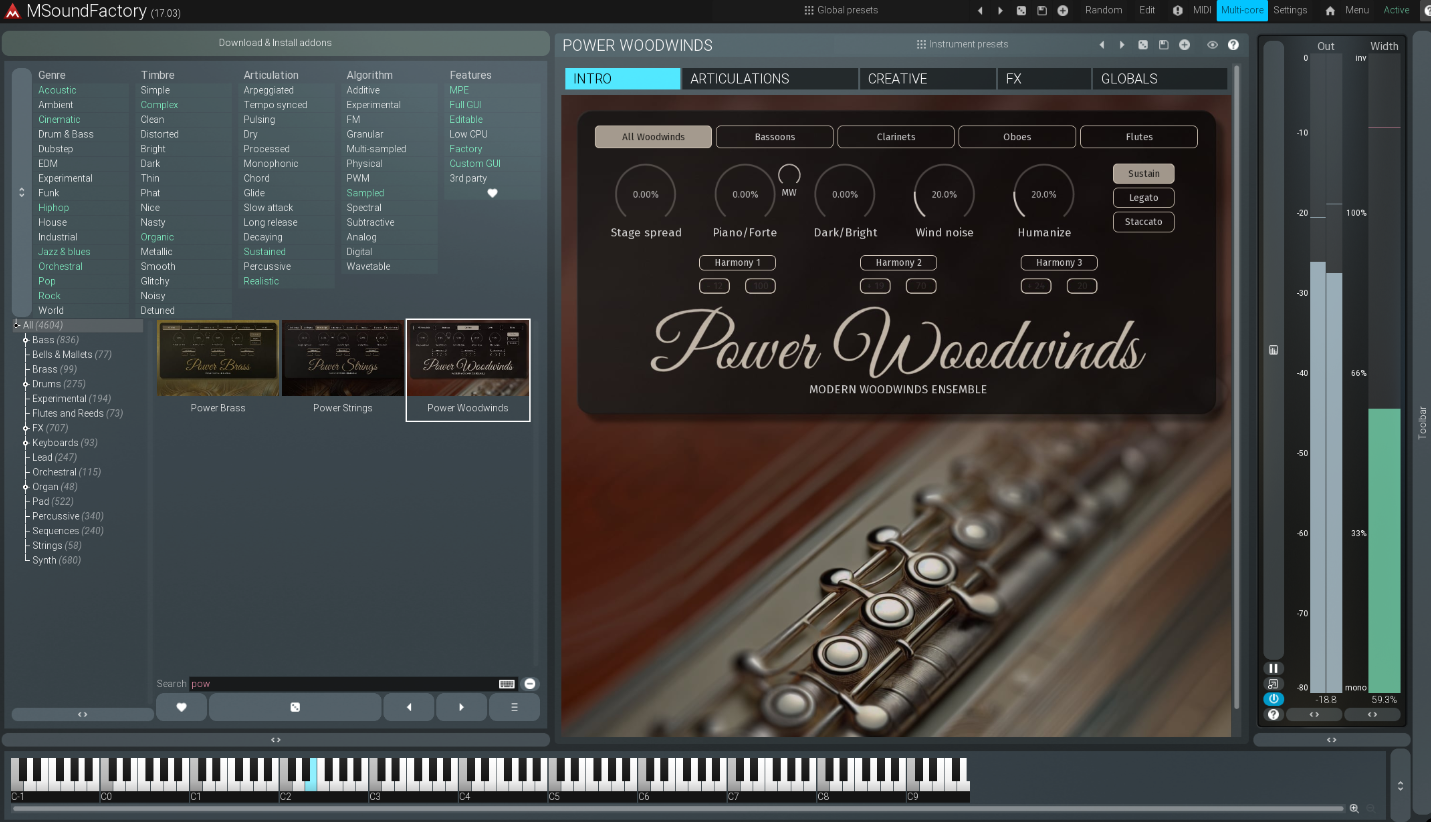
Task: Click Download & Install addons
Action: click(x=275, y=43)
